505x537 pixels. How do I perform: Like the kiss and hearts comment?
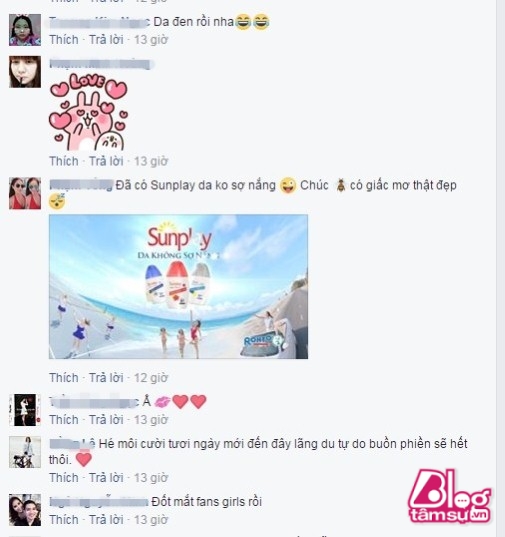[x=64, y=420]
